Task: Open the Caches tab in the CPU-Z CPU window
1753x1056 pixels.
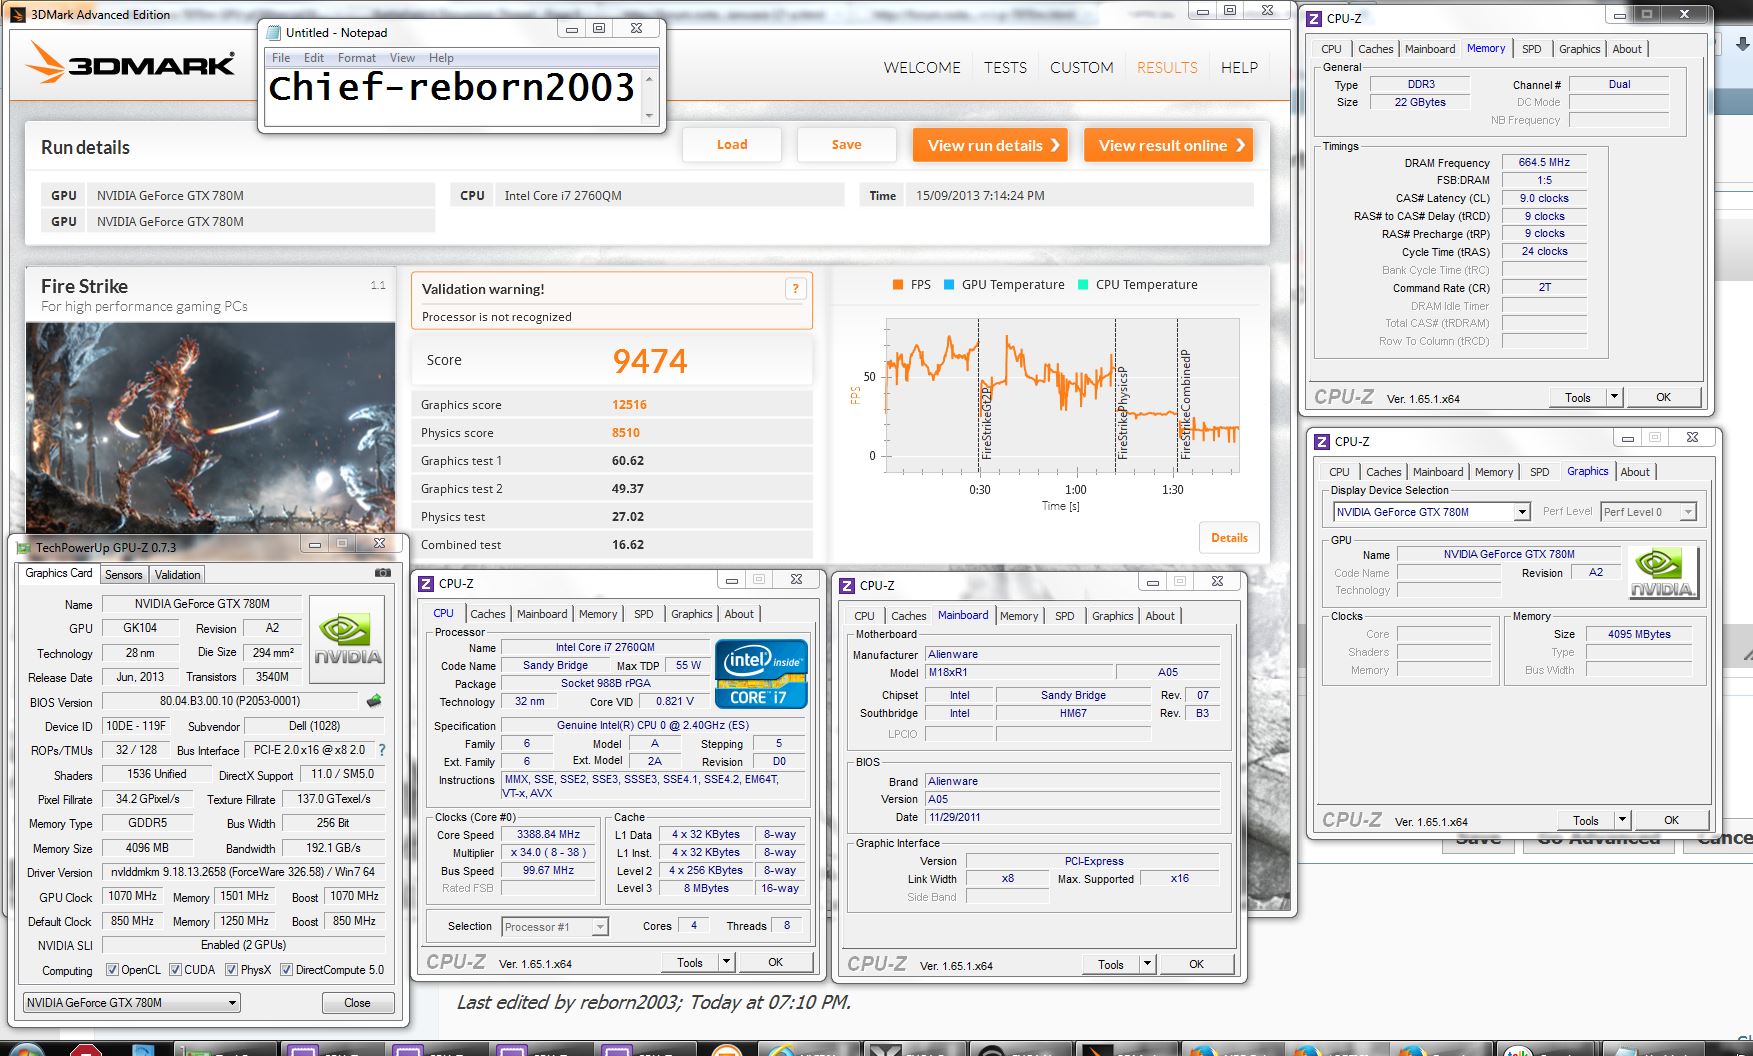Action: [488, 614]
